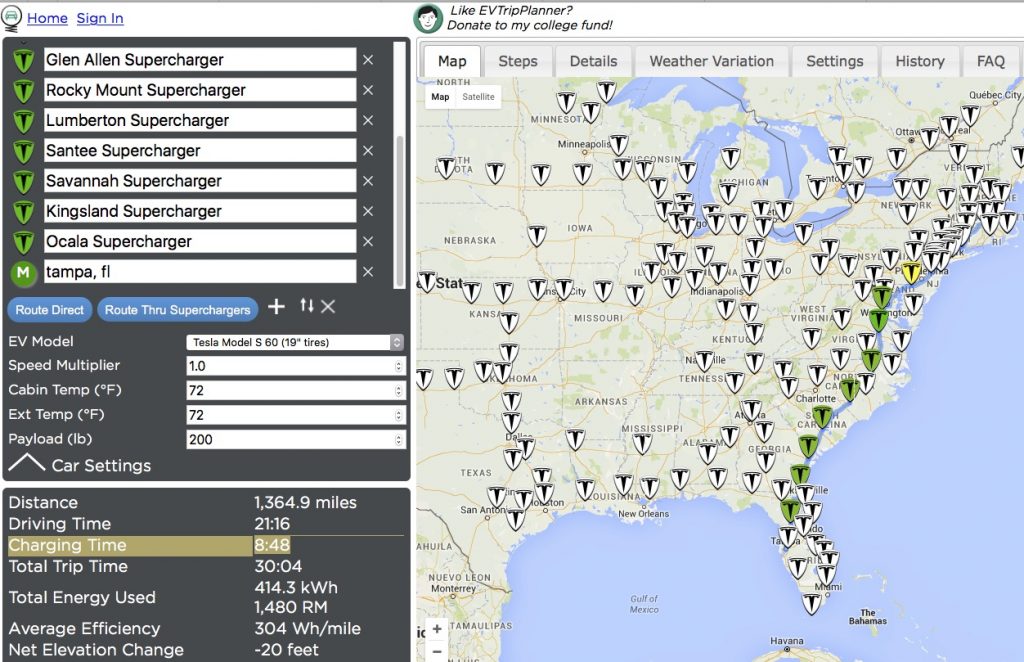Open the EV Model dropdown

(x=295, y=342)
